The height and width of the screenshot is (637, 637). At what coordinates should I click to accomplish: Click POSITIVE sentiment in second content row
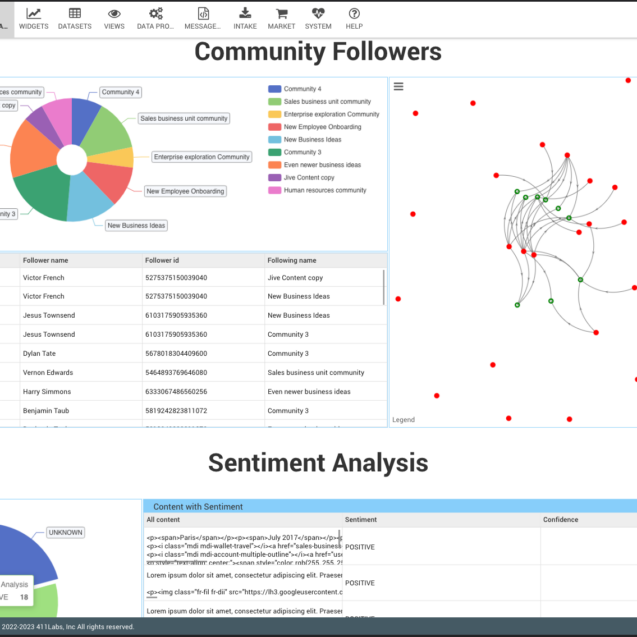(x=360, y=583)
